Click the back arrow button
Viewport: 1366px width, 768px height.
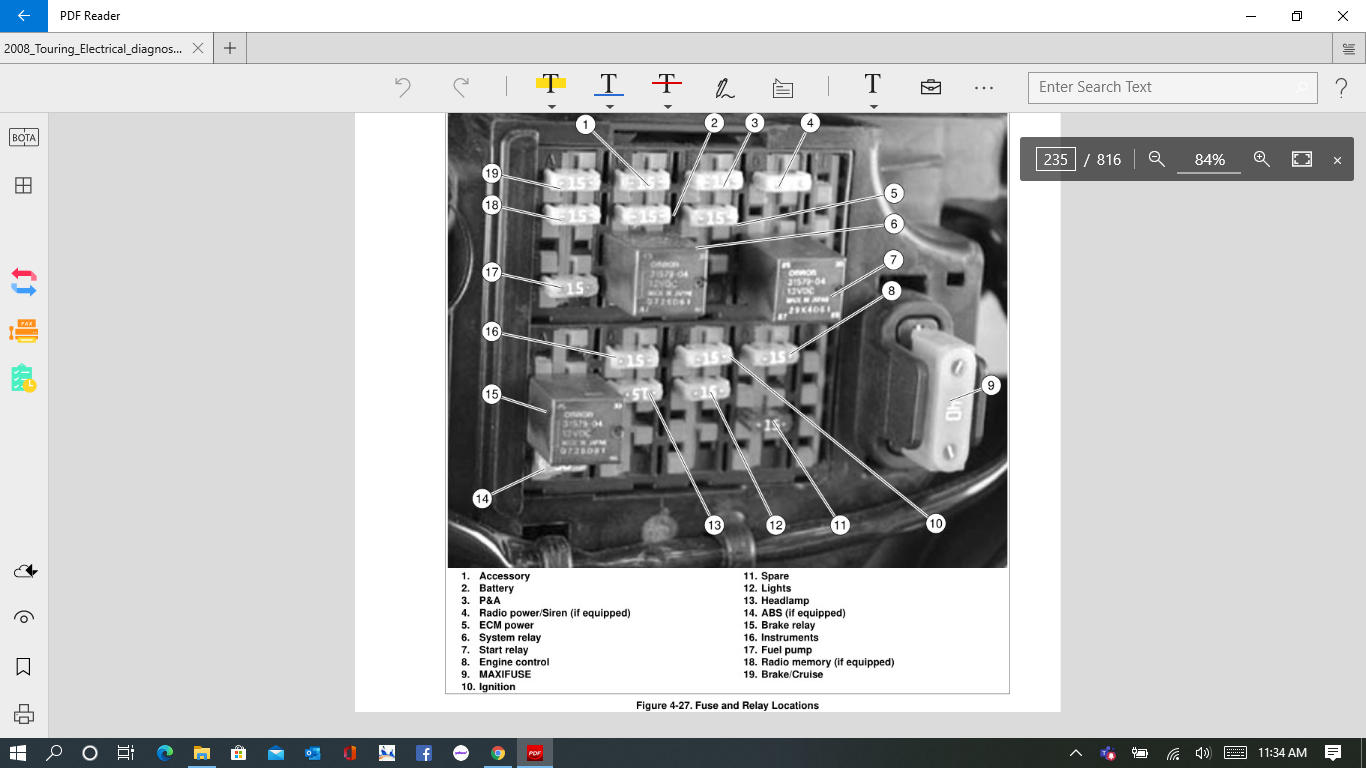pos(24,16)
